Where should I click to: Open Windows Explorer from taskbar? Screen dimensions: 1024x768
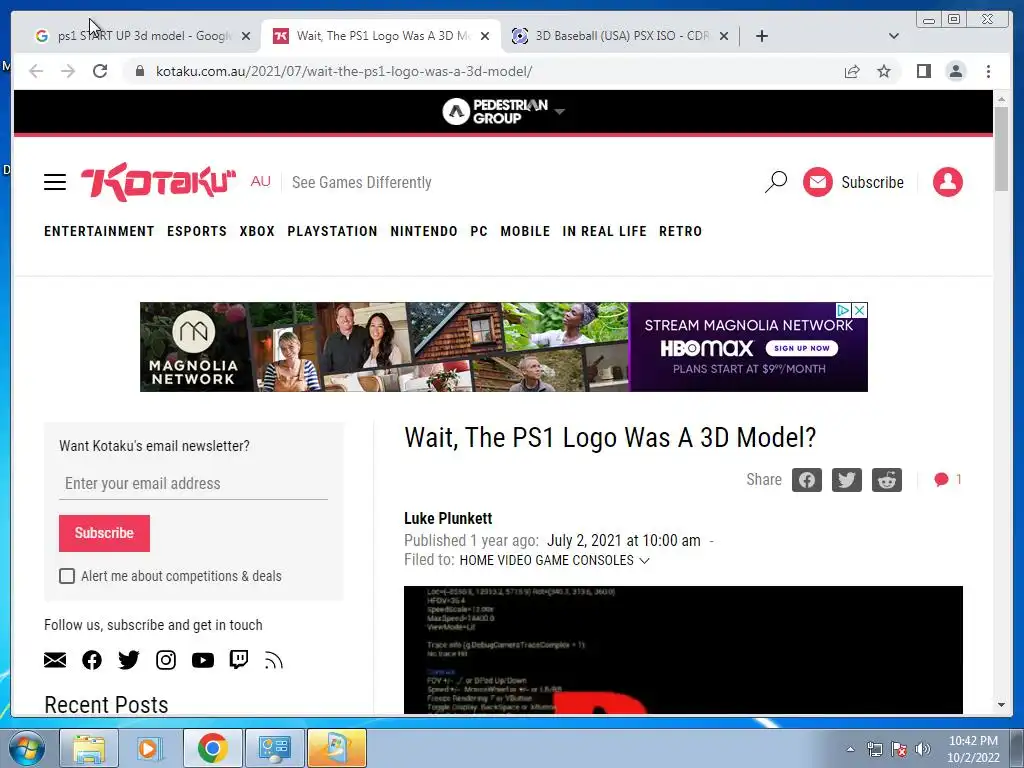click(x=89, y=748)
